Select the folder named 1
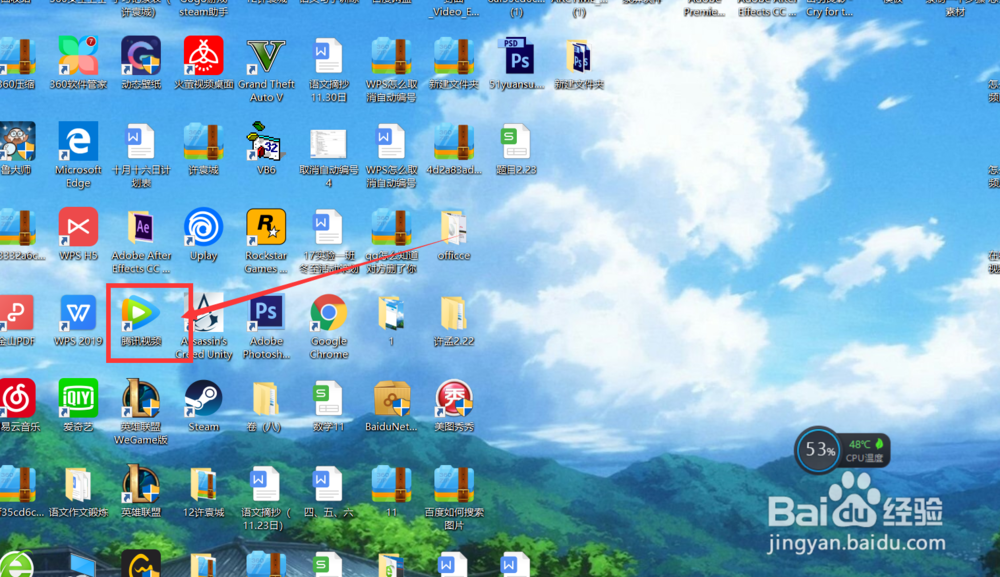1000x577 pixels. click(x=391, y=312)
